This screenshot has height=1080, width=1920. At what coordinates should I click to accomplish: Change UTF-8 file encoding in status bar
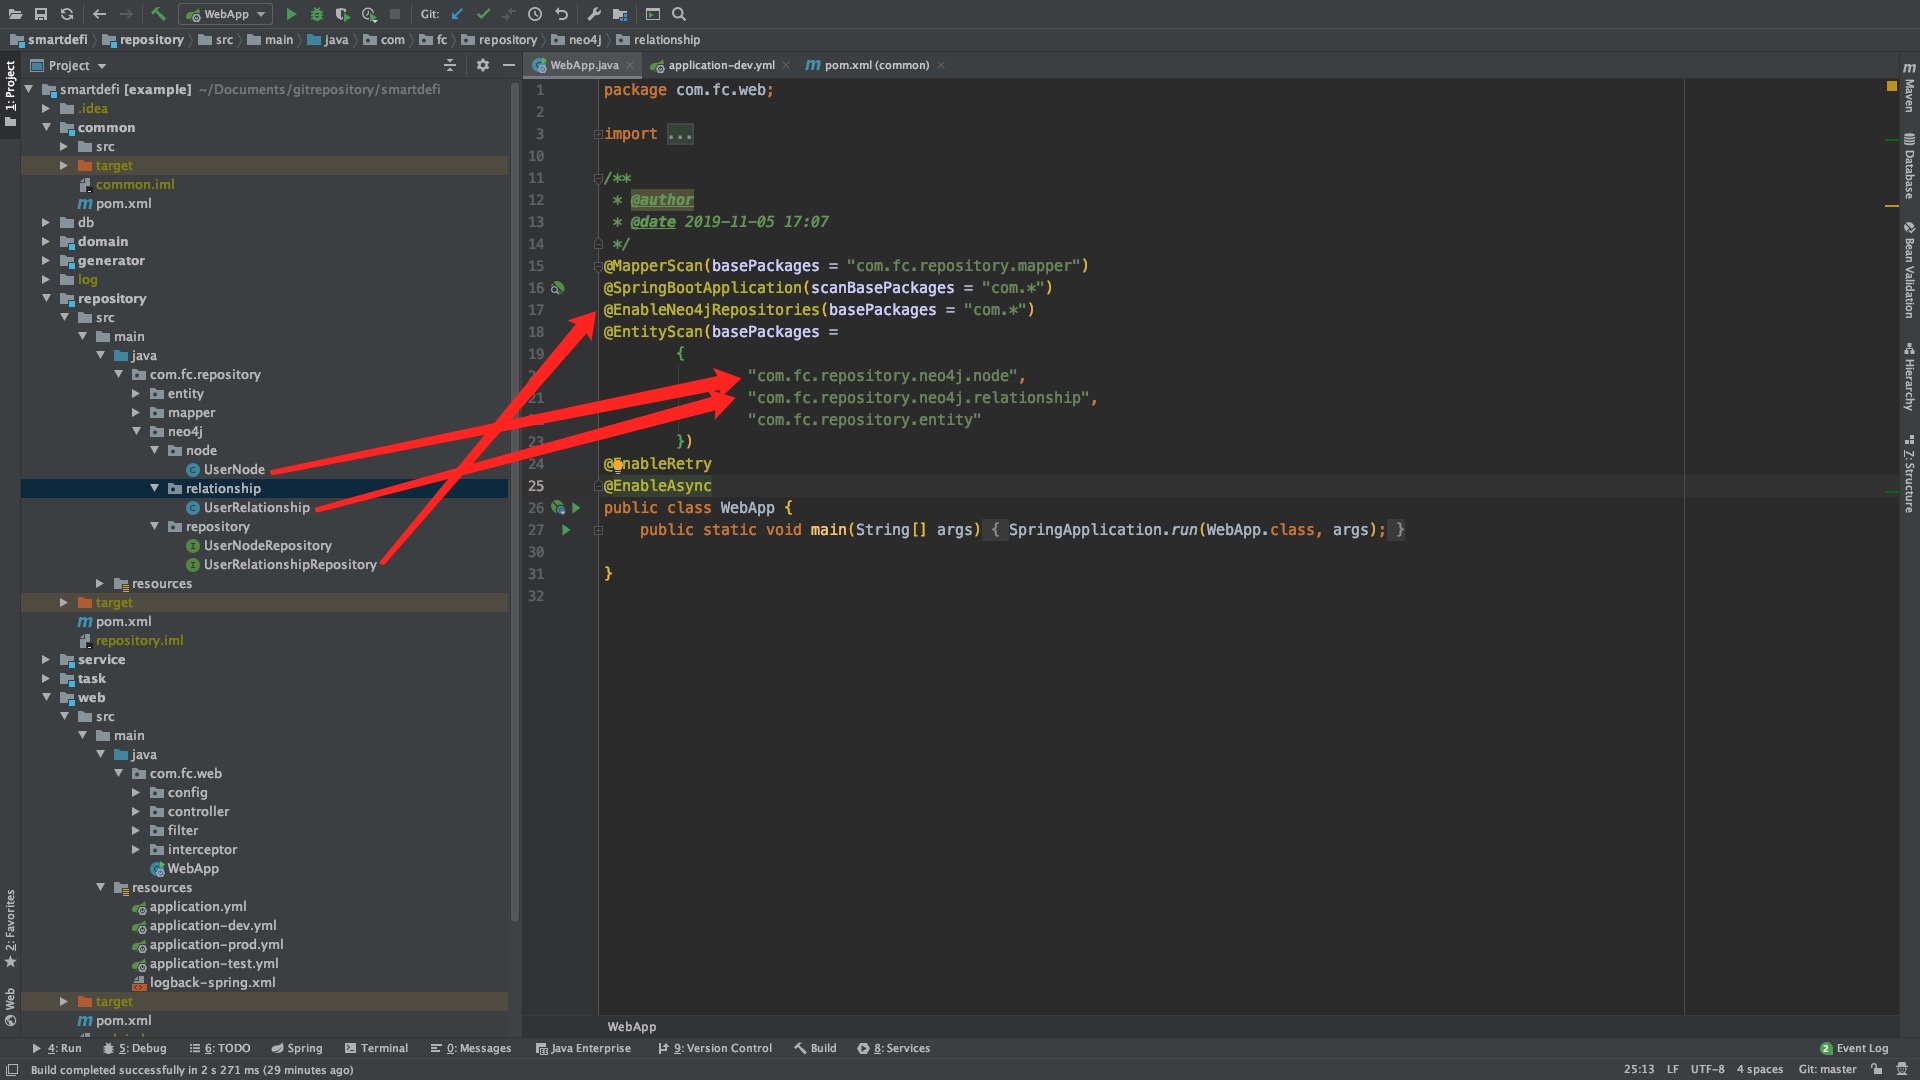pos(1707,1069)
